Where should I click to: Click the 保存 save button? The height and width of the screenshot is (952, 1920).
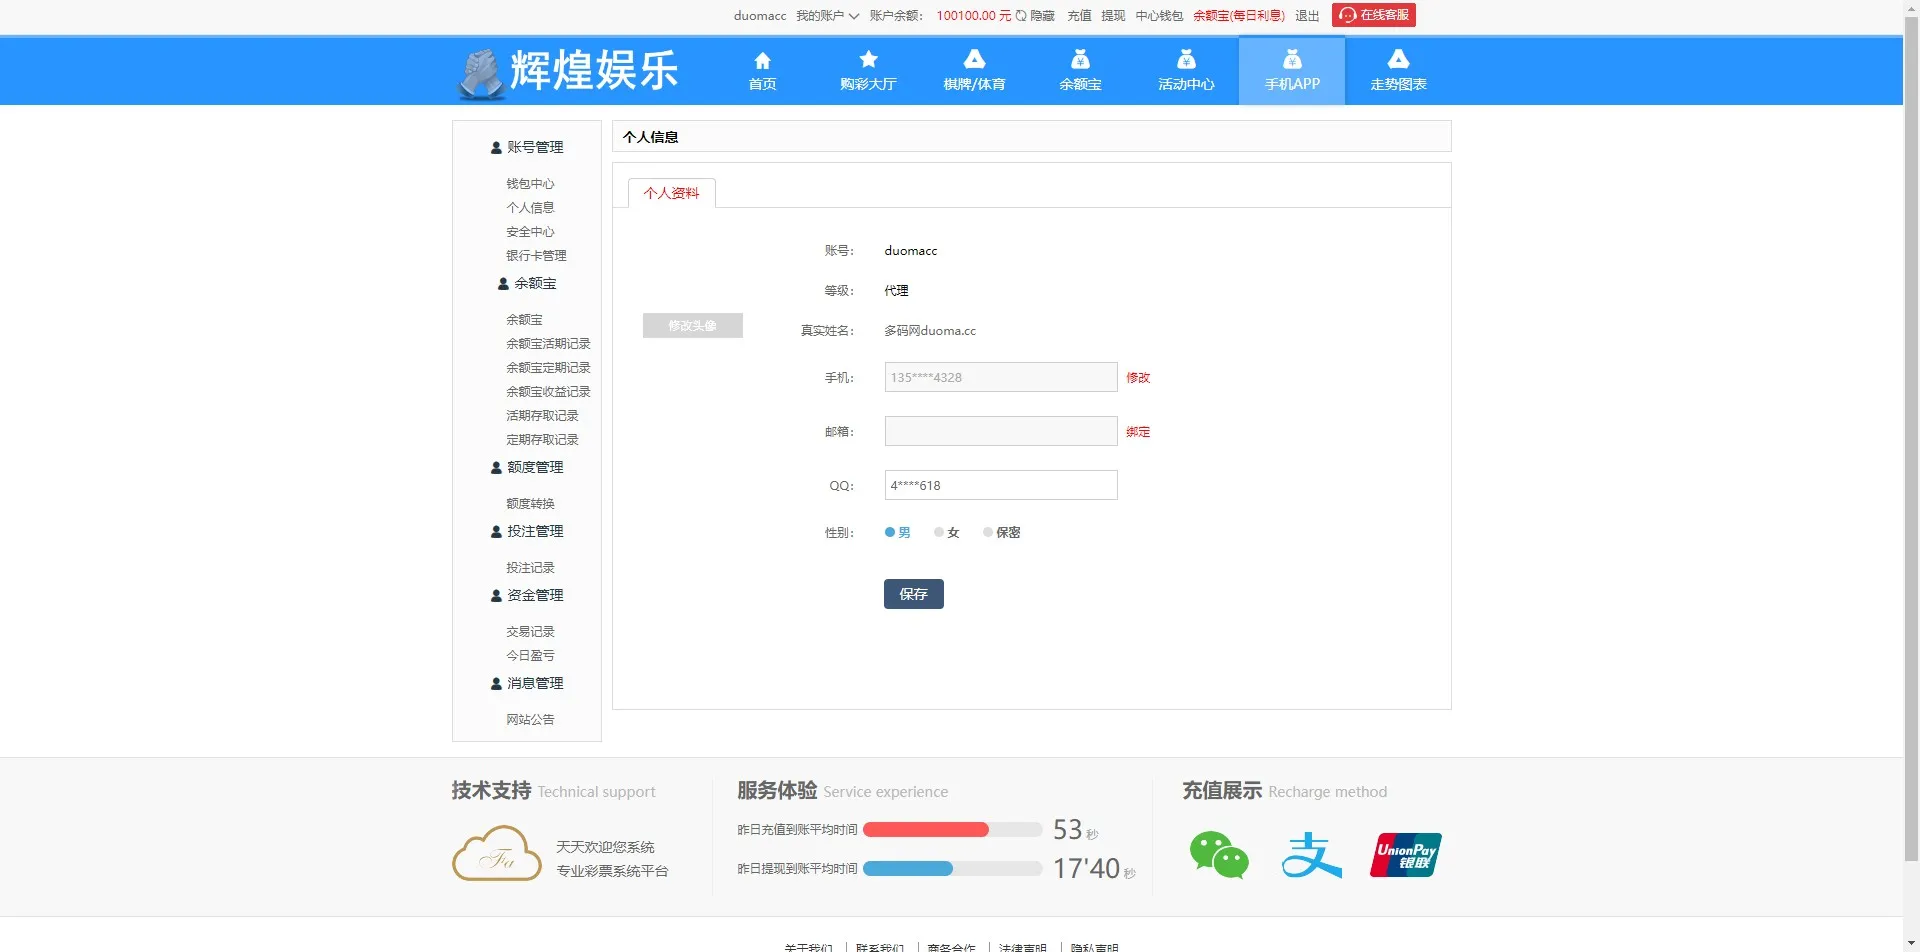pyautogui.click(x=913, y=593)
